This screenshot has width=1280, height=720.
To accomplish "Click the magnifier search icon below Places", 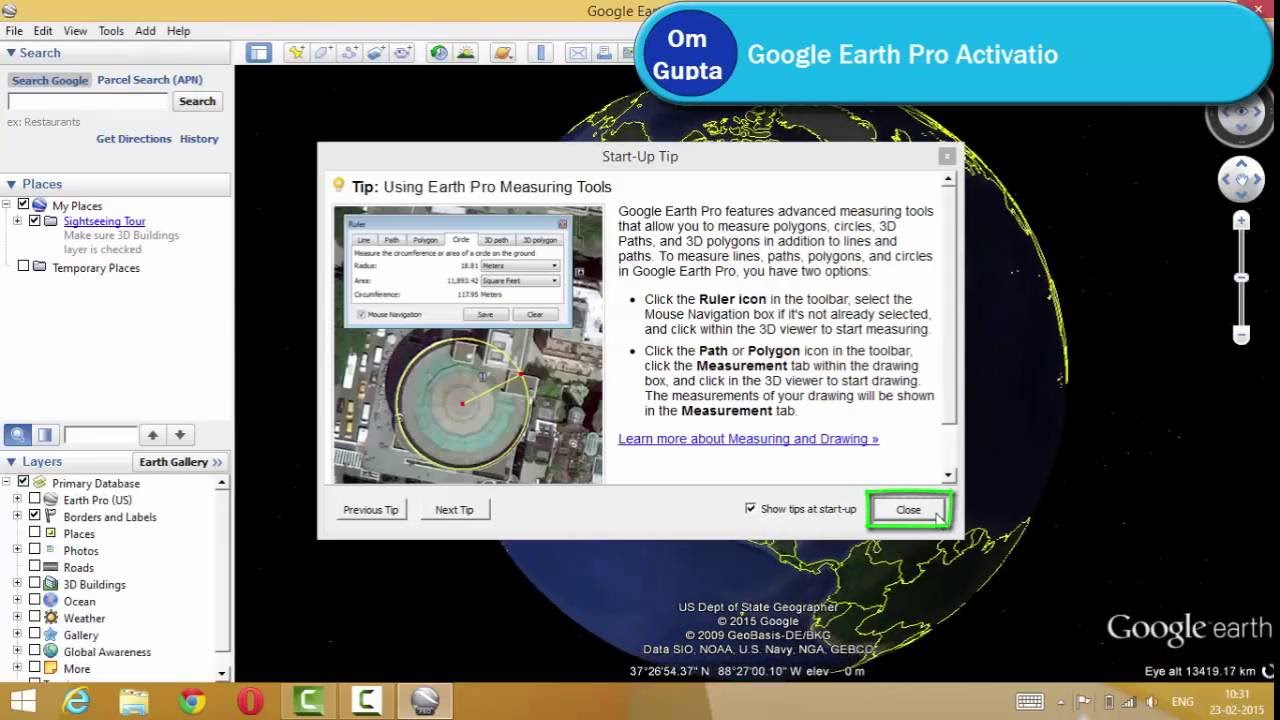I will [17, 435].
